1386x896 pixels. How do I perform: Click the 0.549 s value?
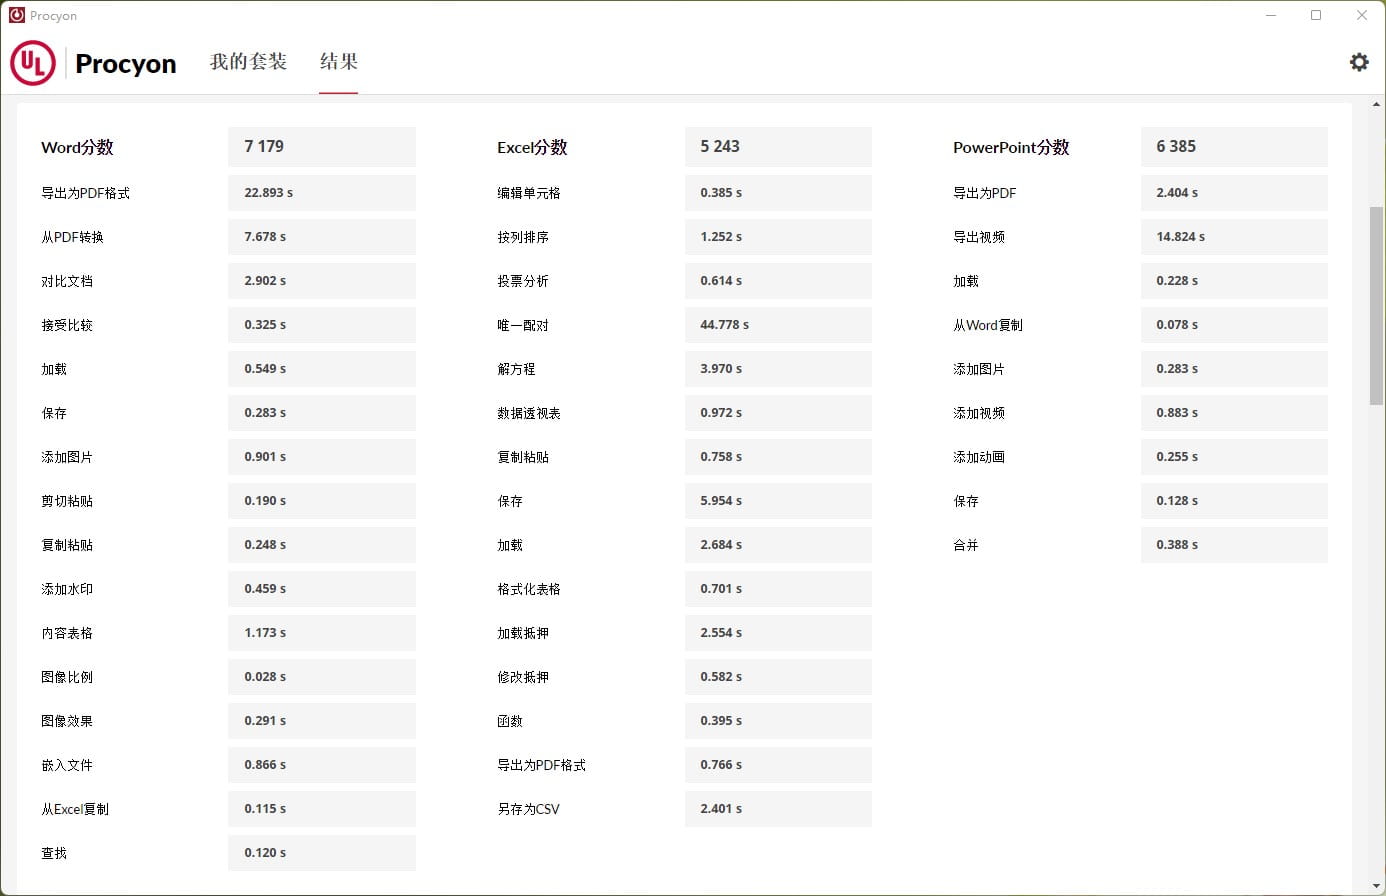(x=322, y=369)
